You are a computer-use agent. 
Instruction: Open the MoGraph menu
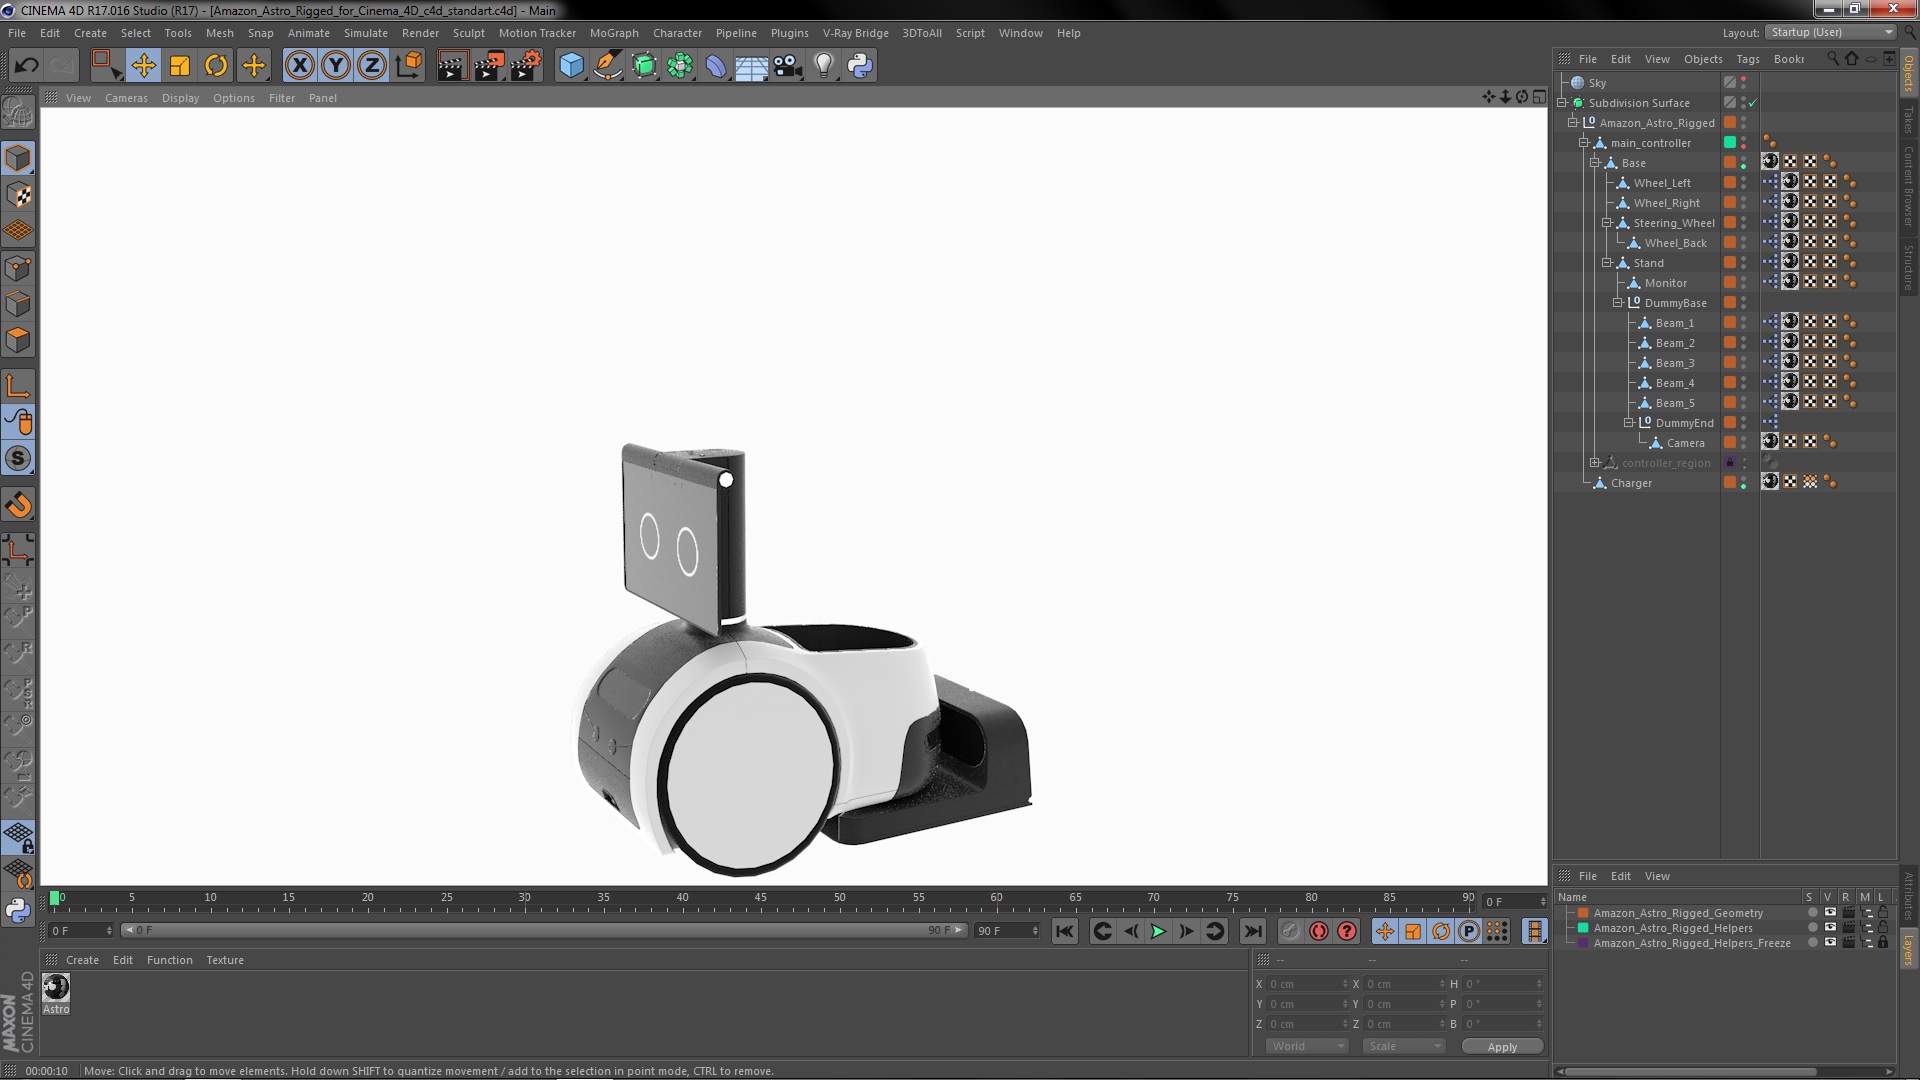click(613, 33)
